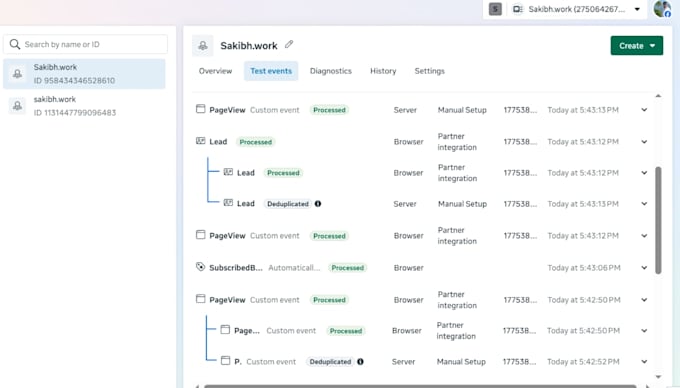Click 'Today at 5:42:52 PM' timestamp
Screen dimensions: 680x388
coord(583,362)
